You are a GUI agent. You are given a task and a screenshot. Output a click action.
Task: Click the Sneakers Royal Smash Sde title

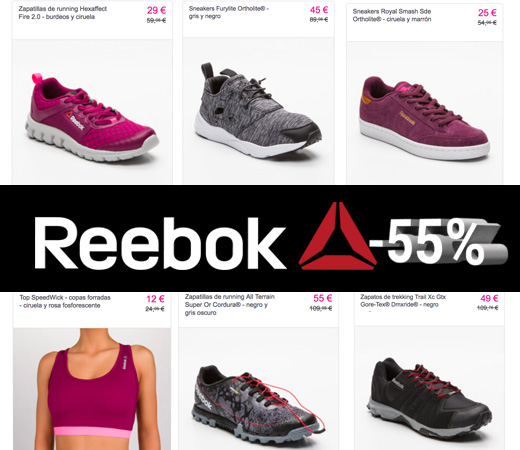(x=392, y=15)
